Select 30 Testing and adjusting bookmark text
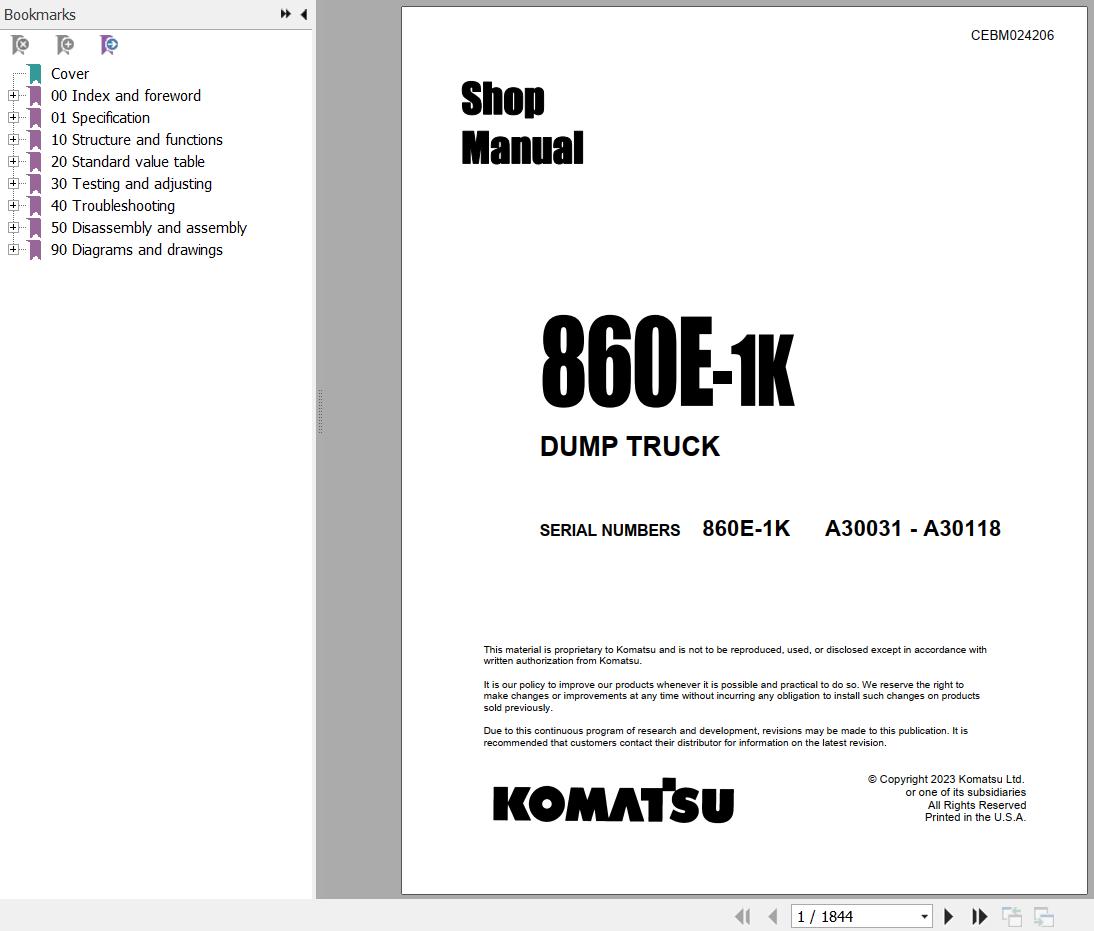1094x931 pixels. [x=131, y=184]
